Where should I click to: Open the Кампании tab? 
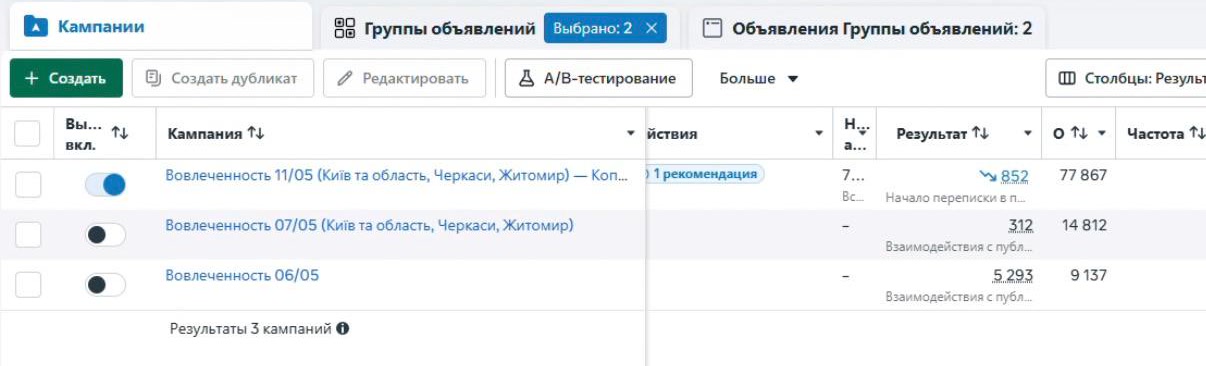[x=160, y=27]
